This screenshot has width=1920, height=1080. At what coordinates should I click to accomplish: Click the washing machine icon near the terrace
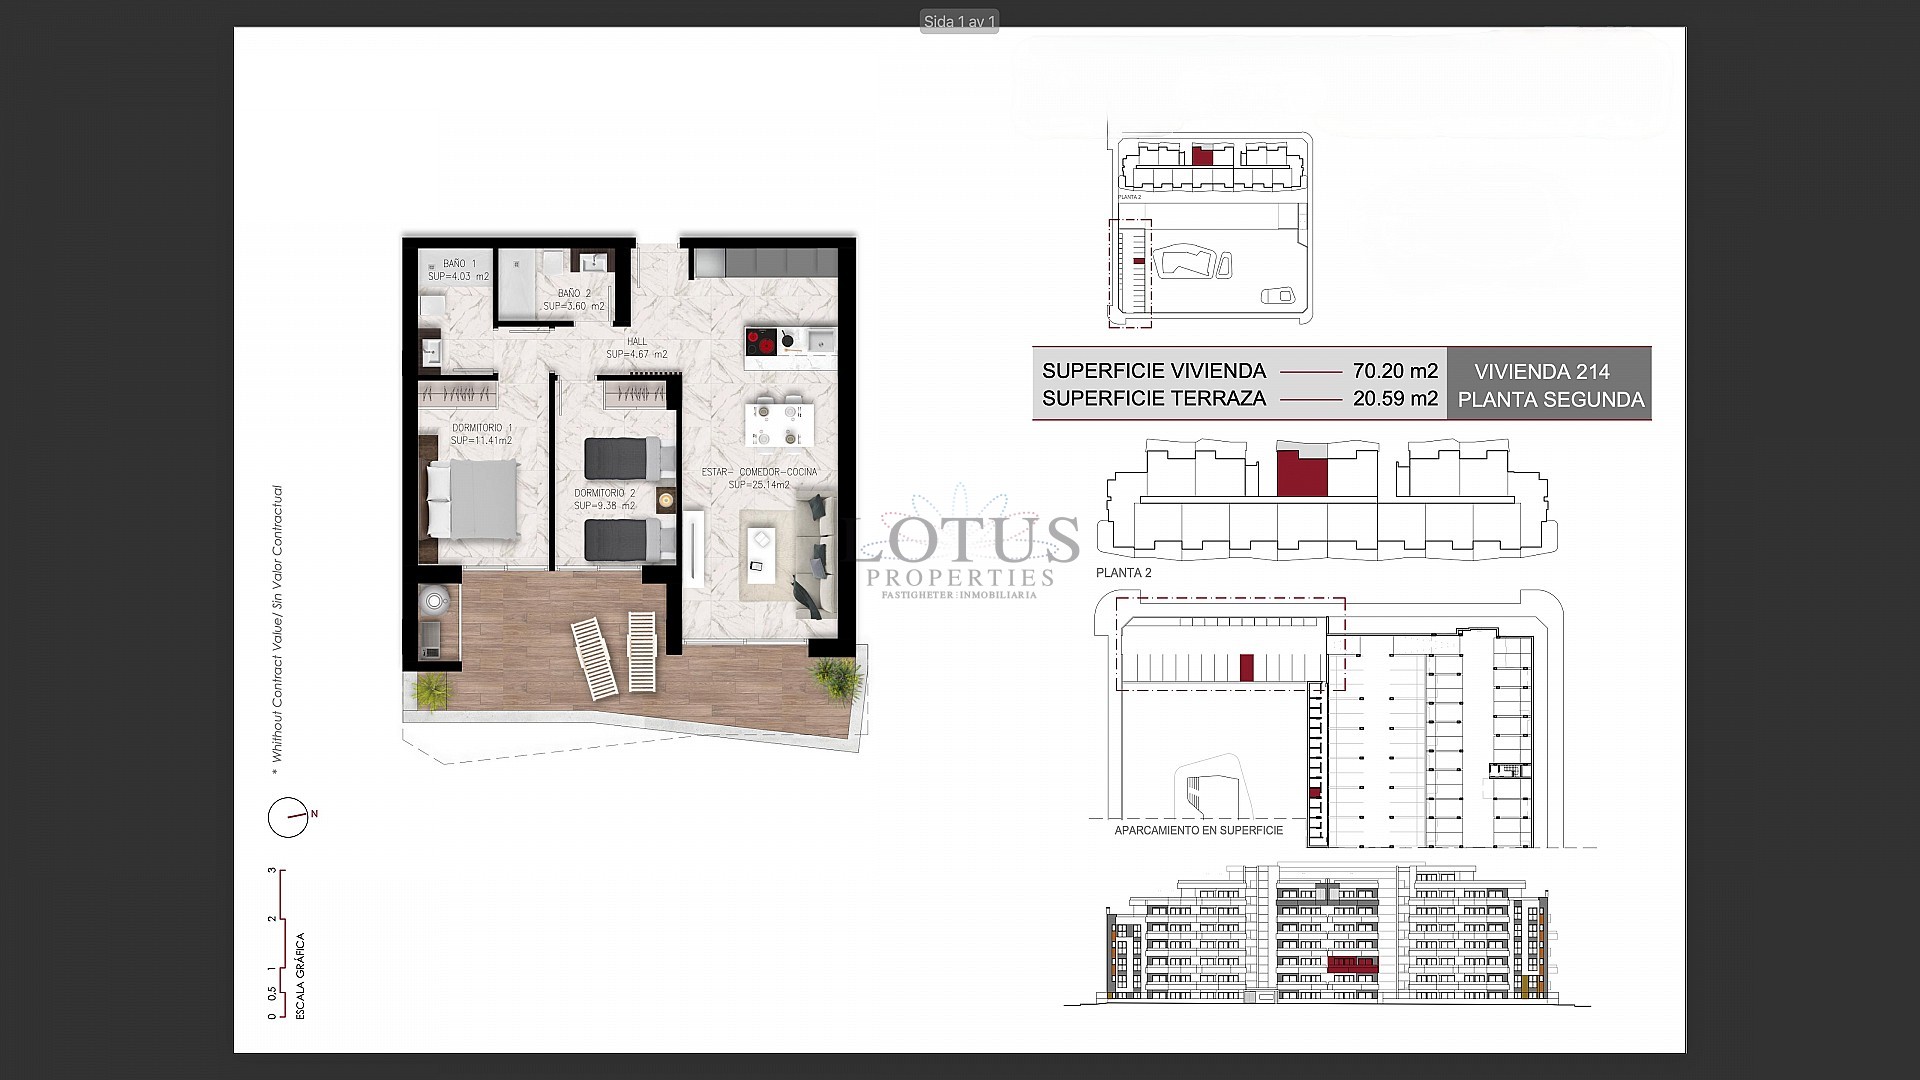click(x=434, y=600)
